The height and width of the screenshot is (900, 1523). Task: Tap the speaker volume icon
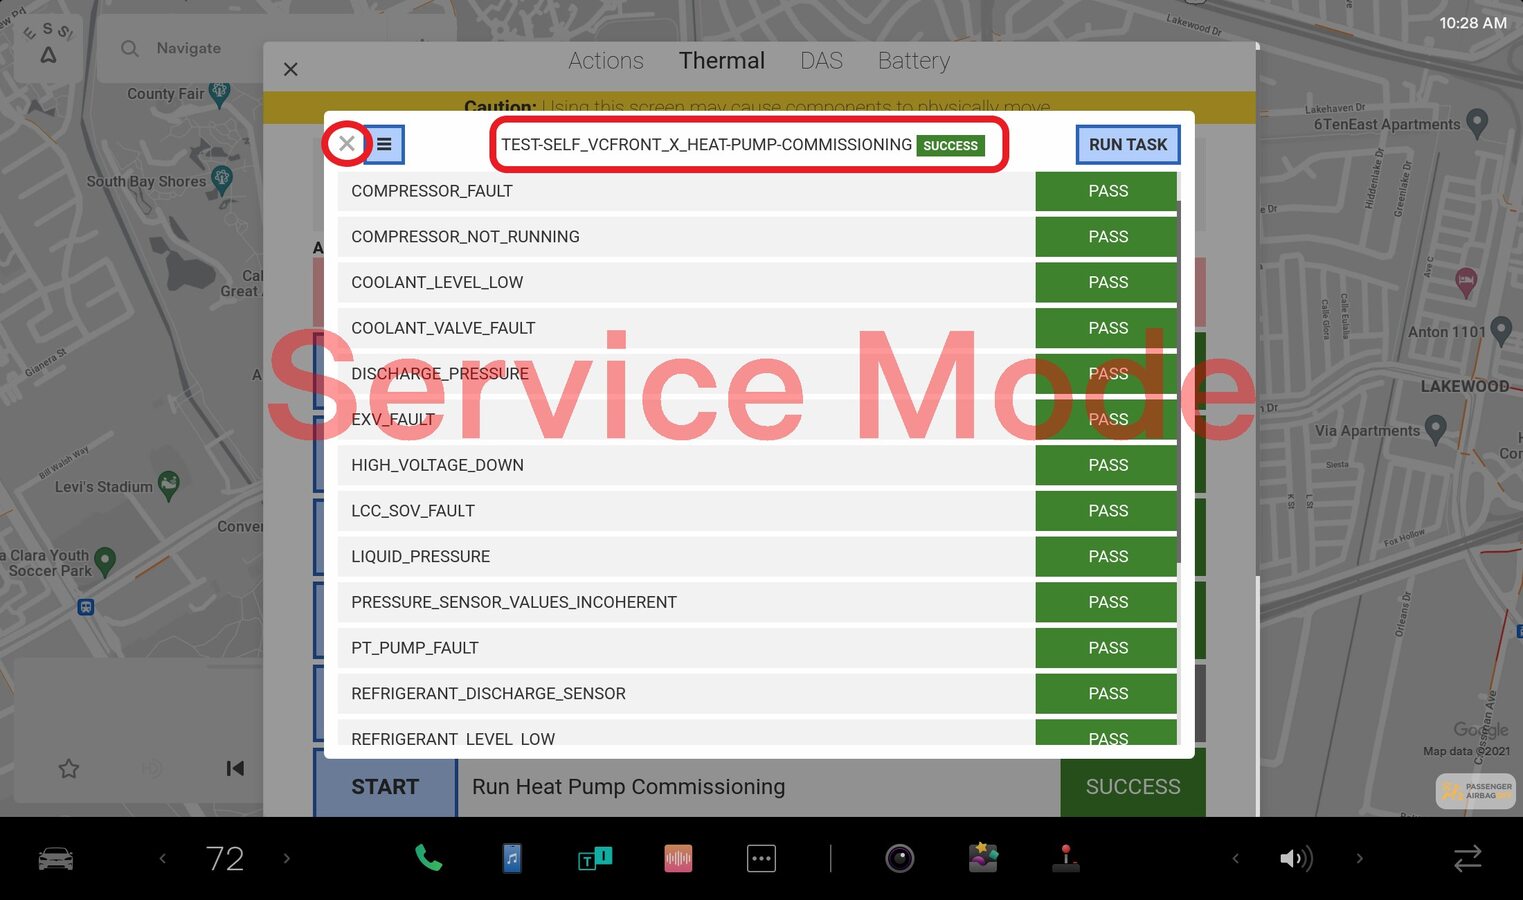1296,858
